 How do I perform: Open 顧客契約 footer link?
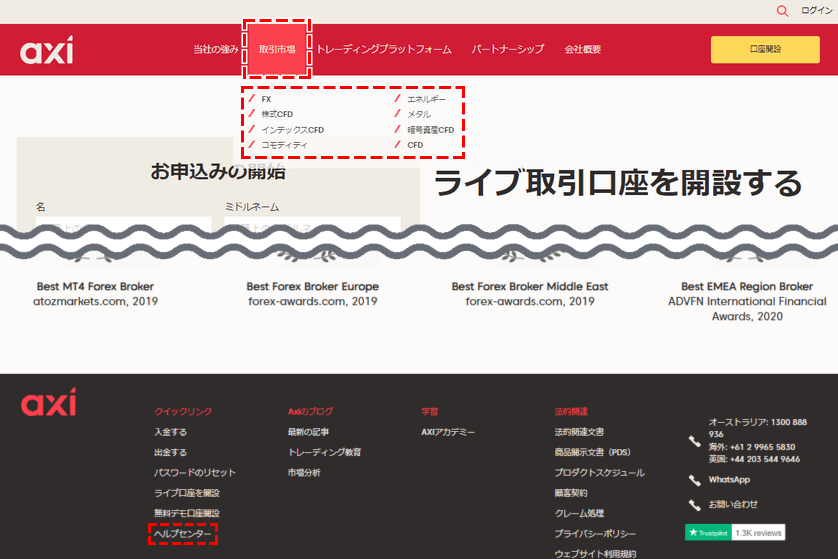(x=571, y=493)
